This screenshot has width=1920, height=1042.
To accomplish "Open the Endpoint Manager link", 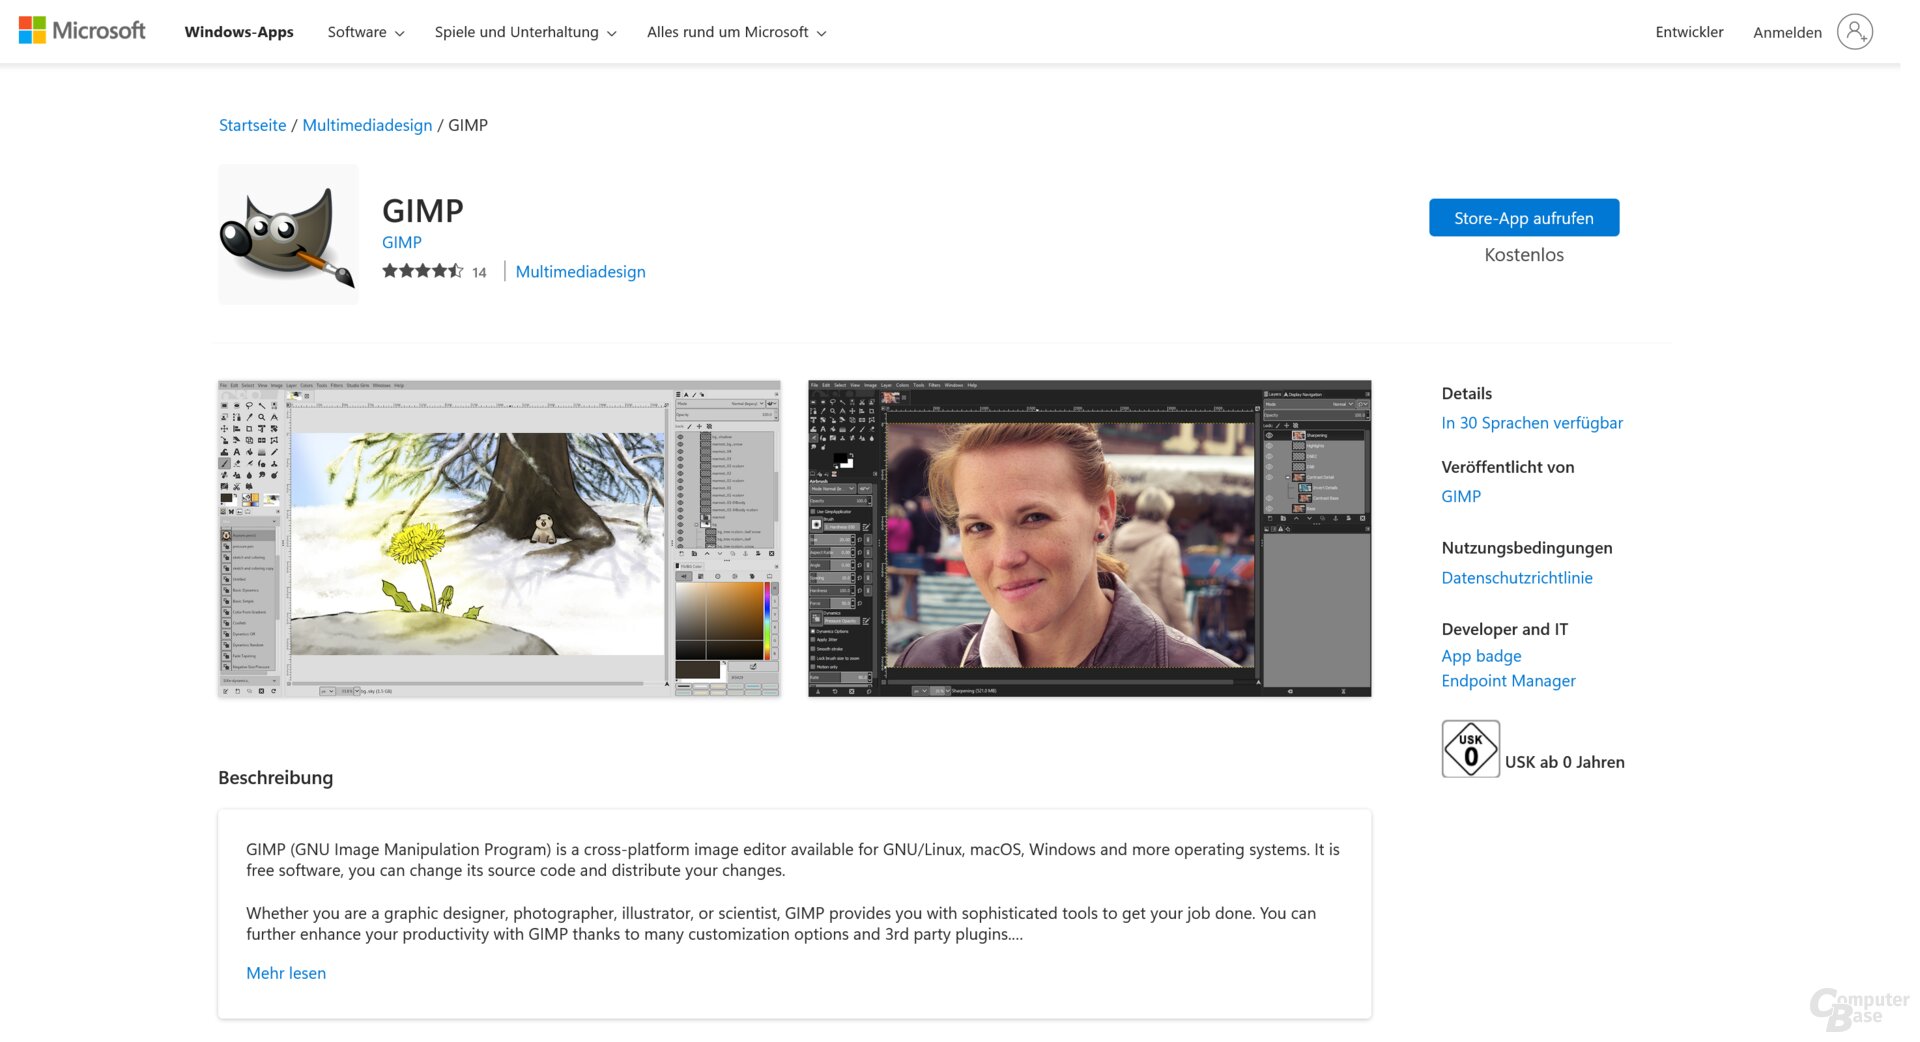I will [x=1508, y=681].
